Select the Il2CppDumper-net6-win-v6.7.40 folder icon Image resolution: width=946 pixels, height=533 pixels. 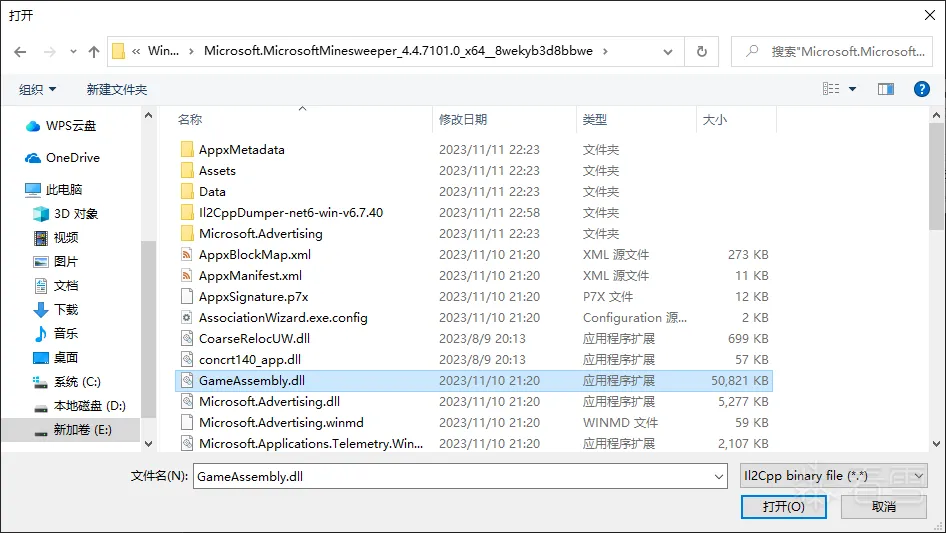(187, 212)
